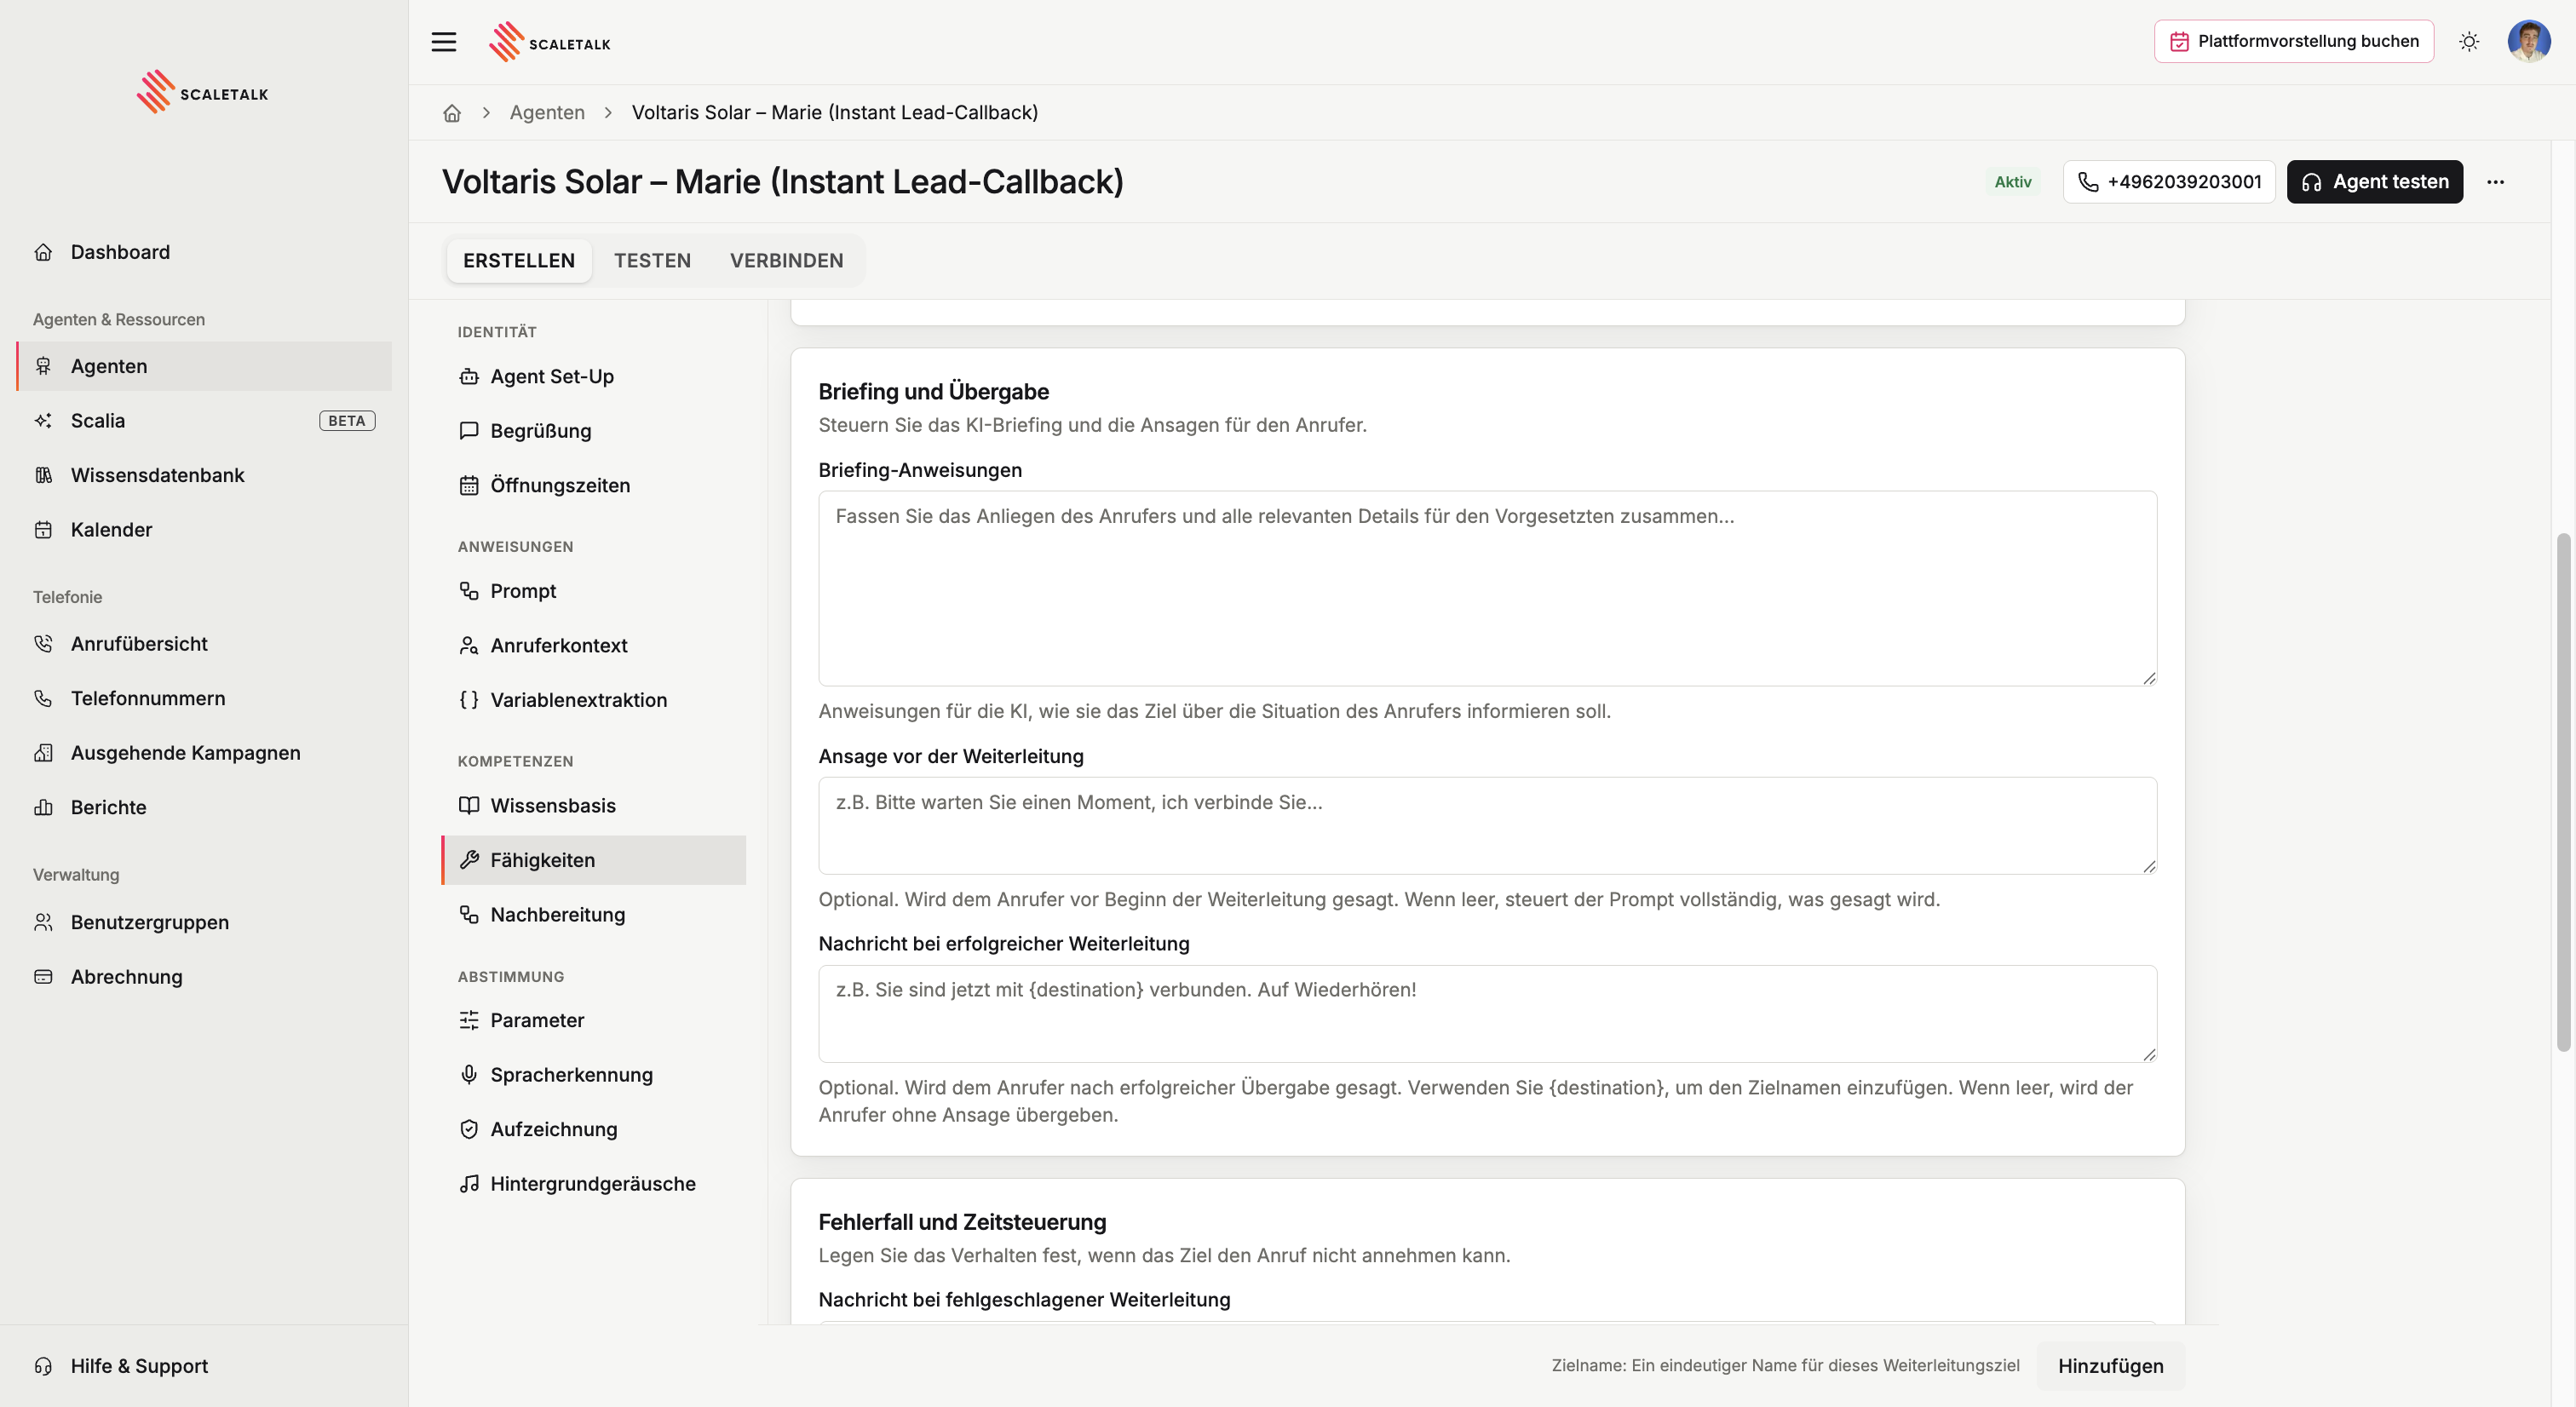Click the Briefing und Übergabe heading
Image resolution: width=2576 pixels, height=1407 pixels.
tap(934, 392)
